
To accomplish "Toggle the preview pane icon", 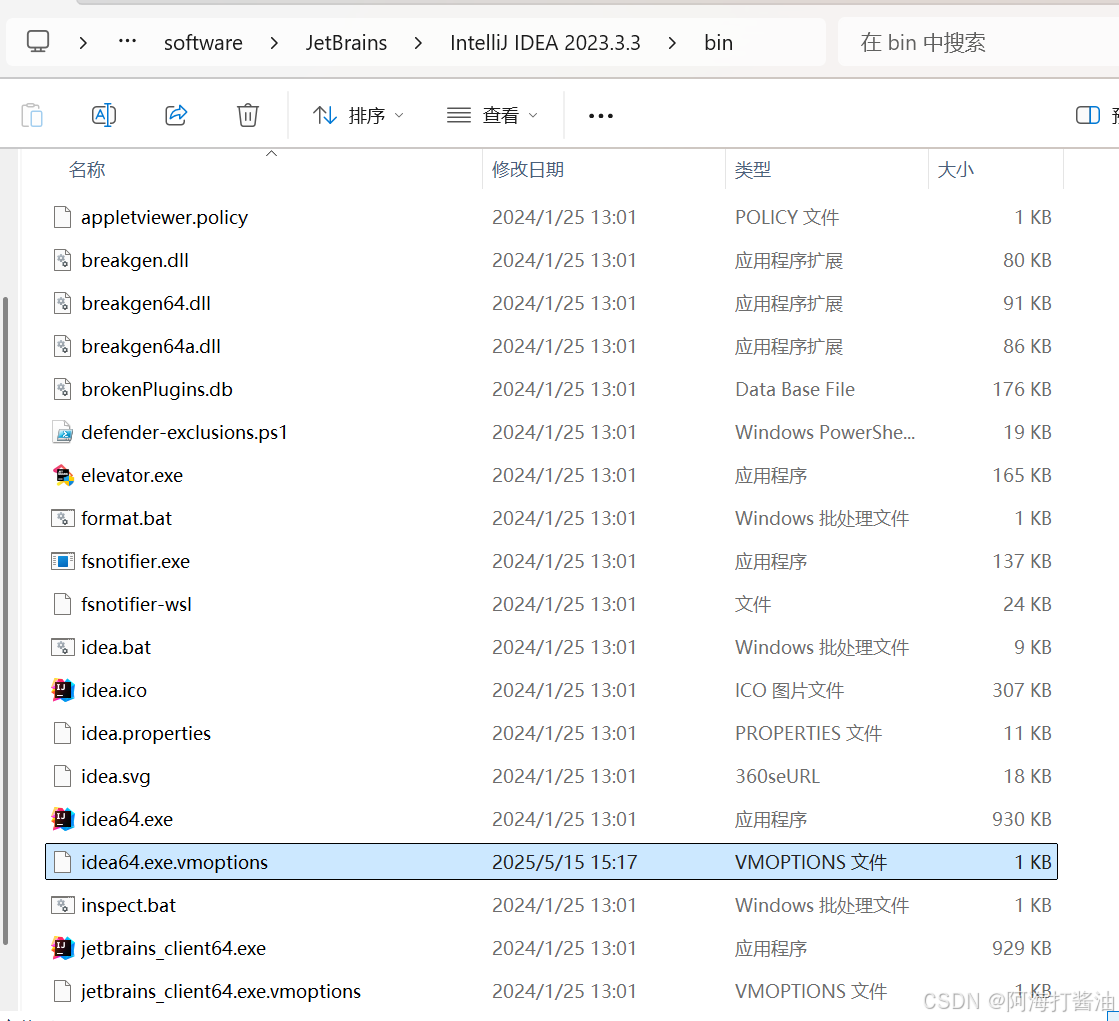I will point(1088,115).
